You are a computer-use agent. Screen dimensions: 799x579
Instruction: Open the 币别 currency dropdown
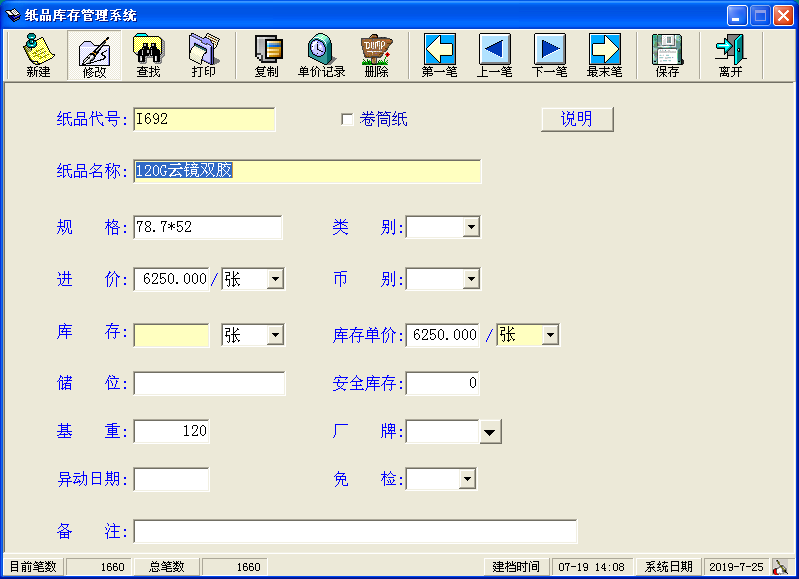[x=471, y=279]
